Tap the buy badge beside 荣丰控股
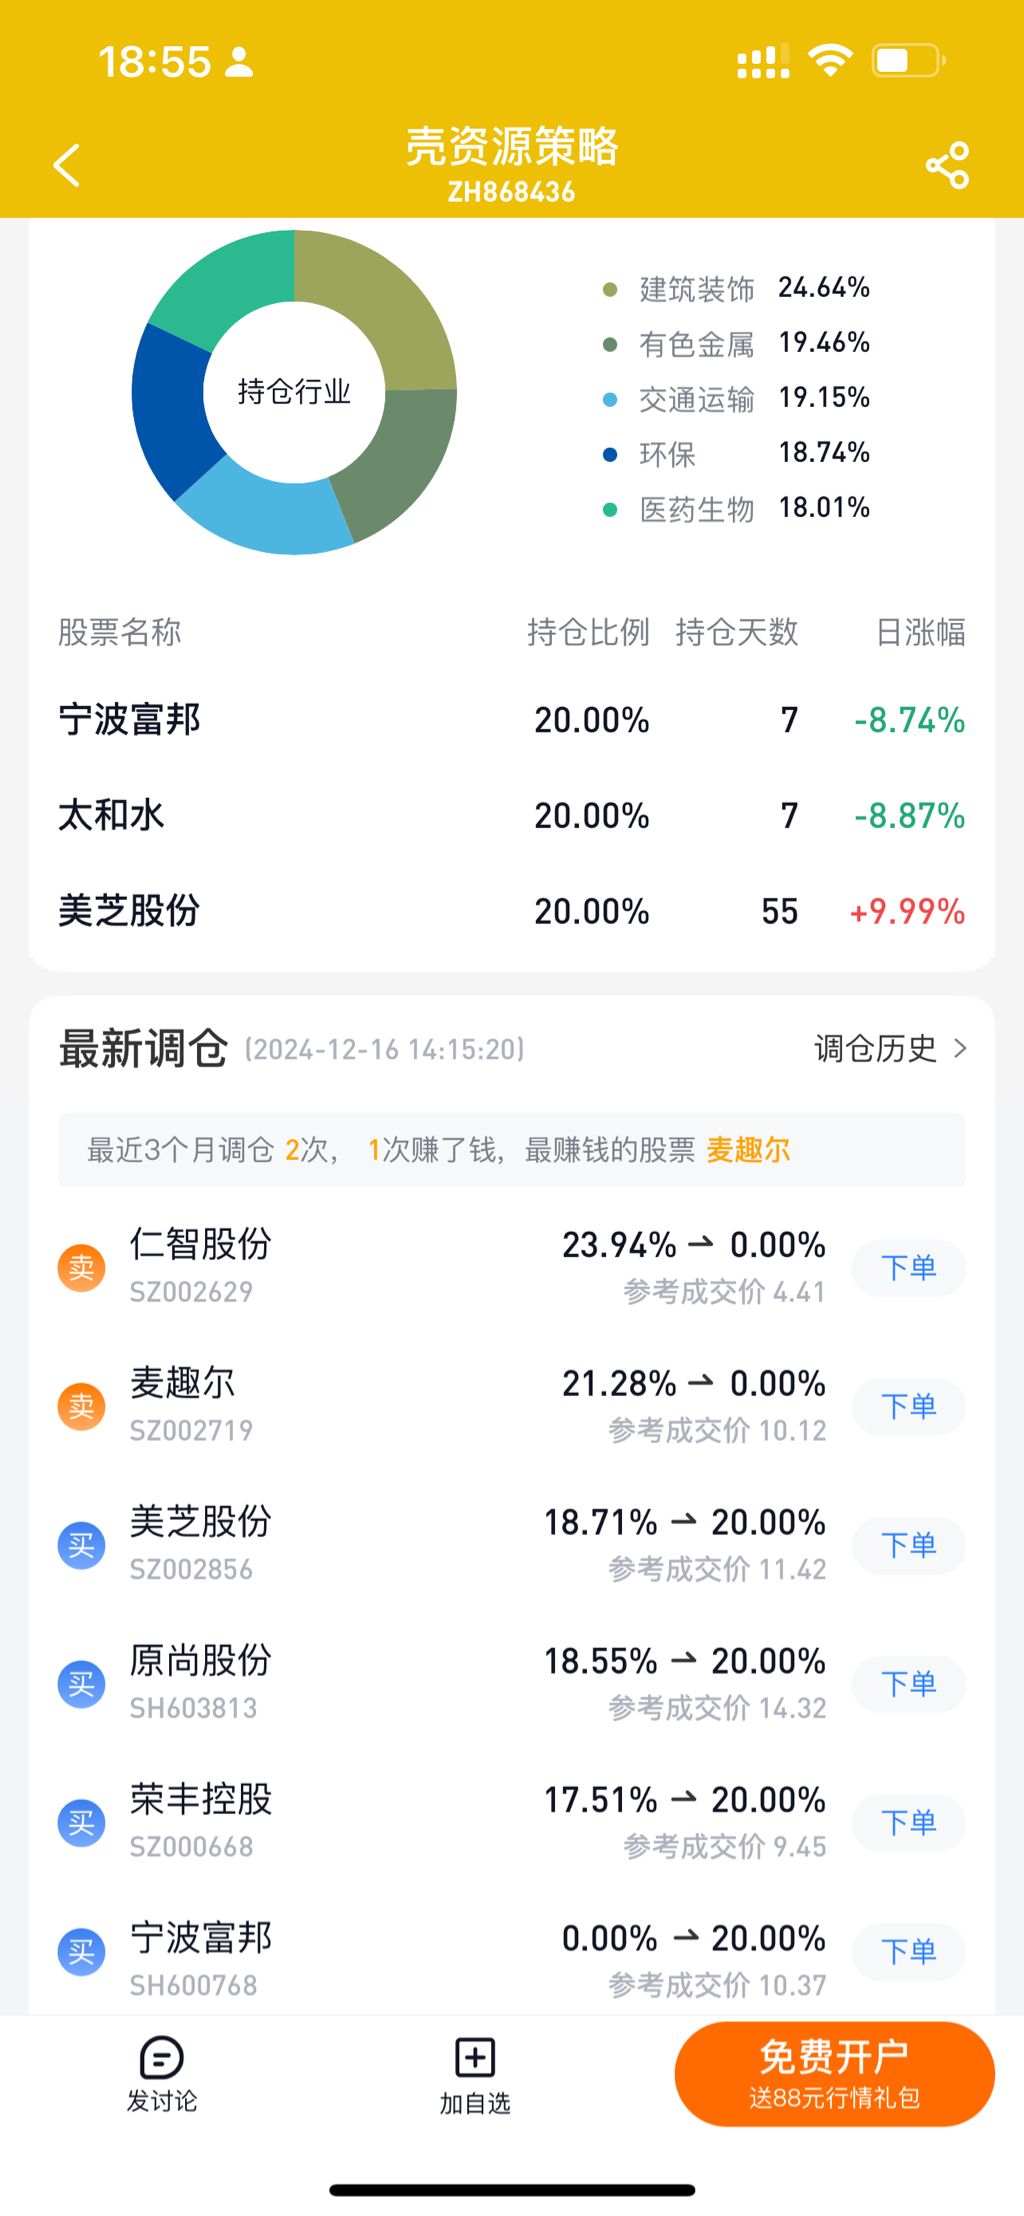 pos(82,1823)
